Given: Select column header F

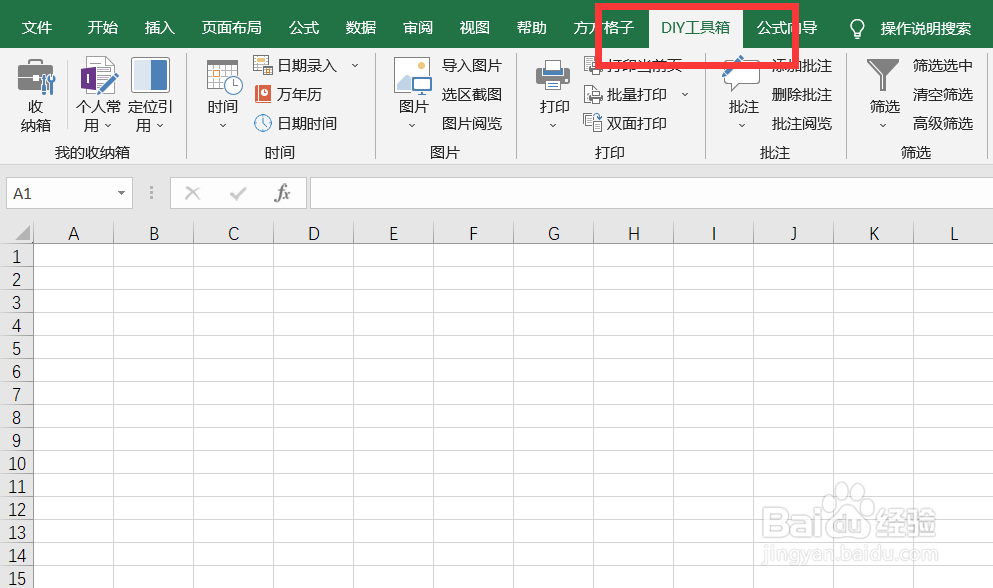Looking at the screenshot, I should (473, 232).
